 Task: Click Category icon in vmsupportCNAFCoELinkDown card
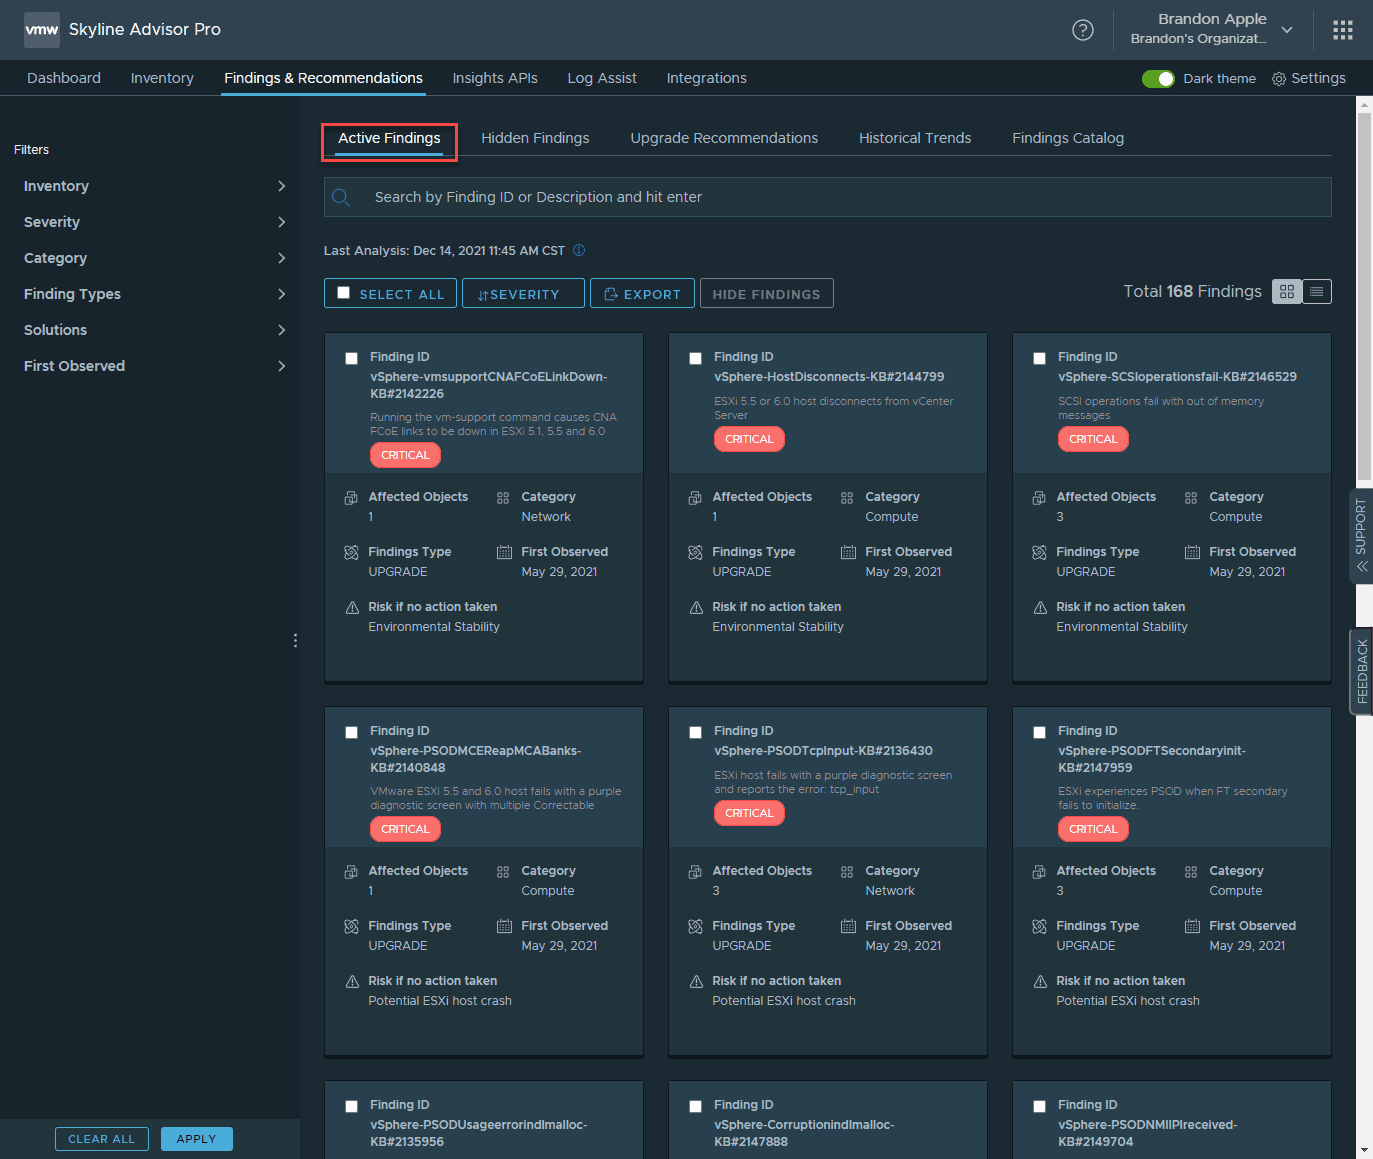[503, 498]
